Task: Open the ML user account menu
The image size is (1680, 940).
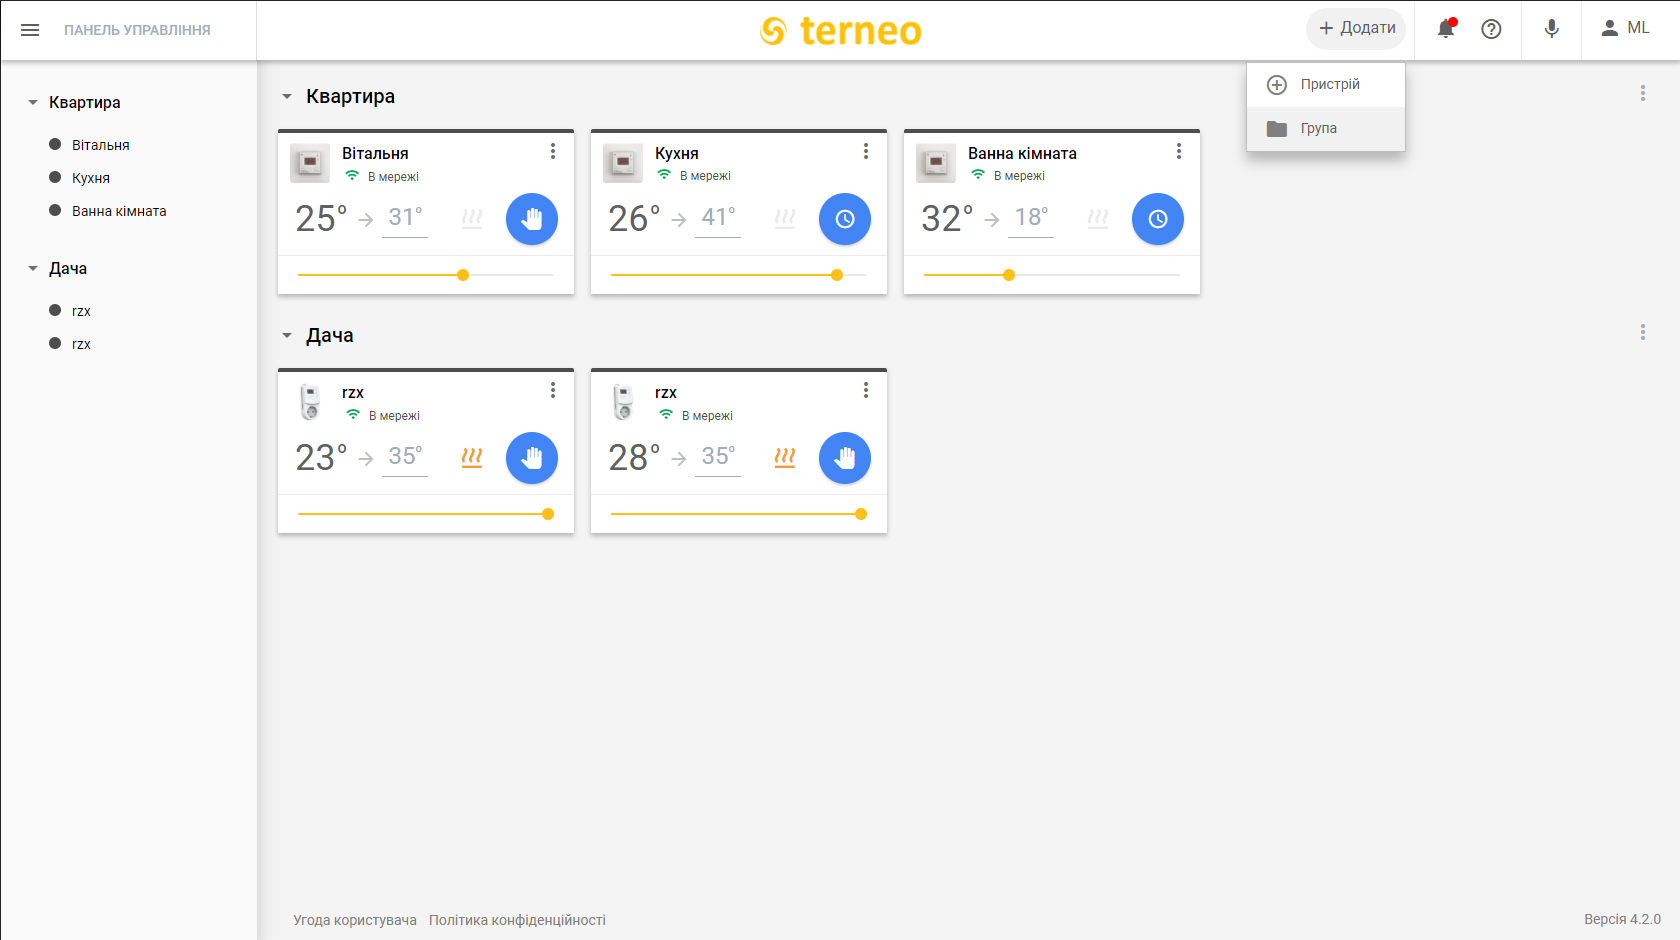Action: point(1625,29)
